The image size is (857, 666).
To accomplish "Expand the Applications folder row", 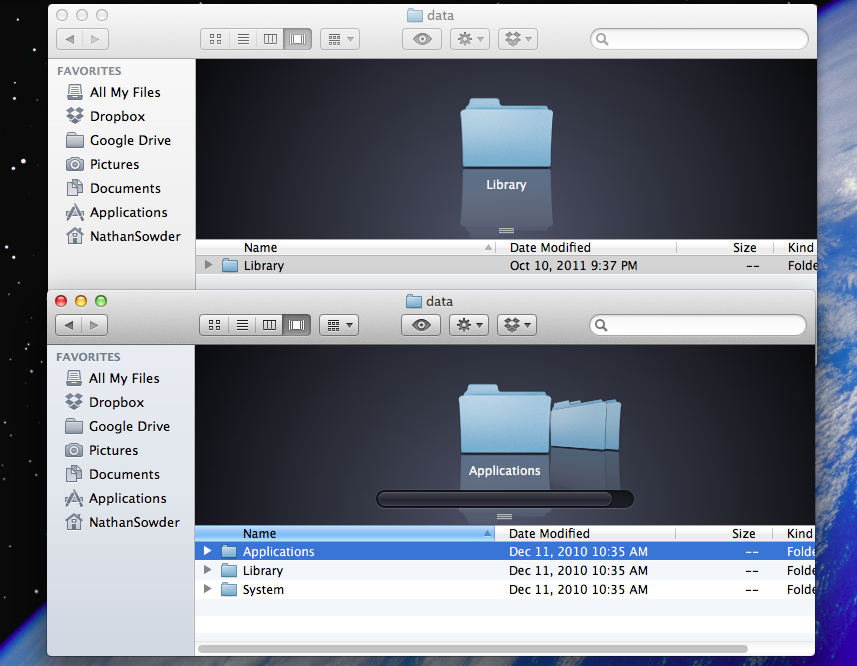I will point(207,551).
